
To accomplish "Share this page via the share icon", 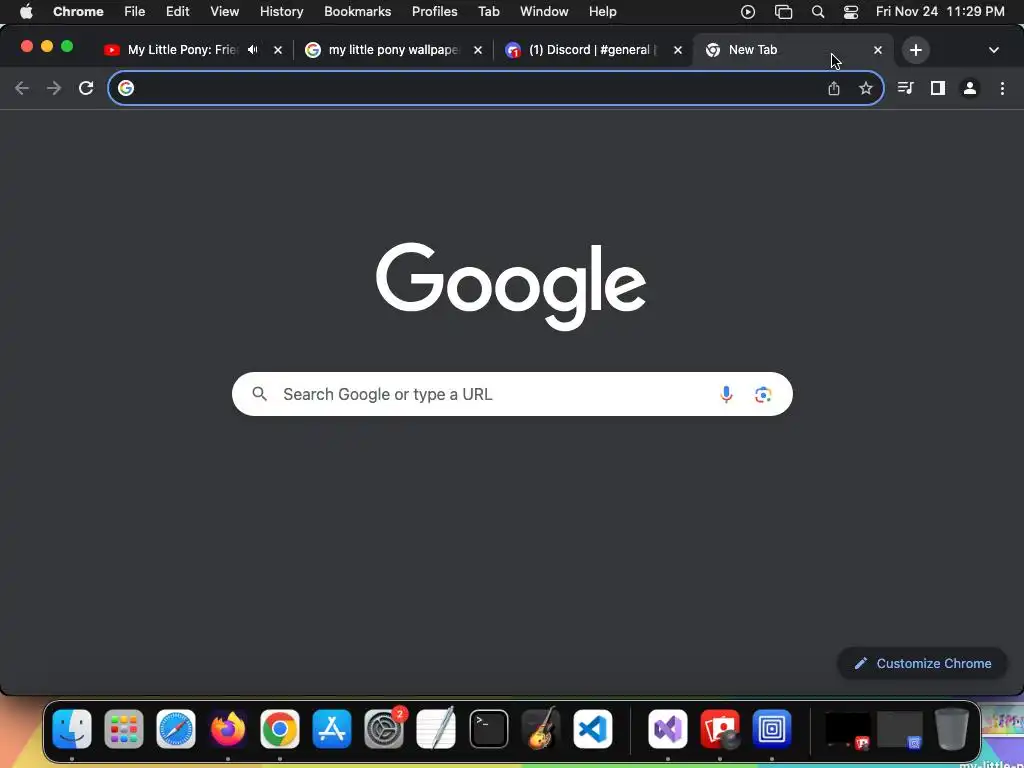I will click(x=834, y=88).
